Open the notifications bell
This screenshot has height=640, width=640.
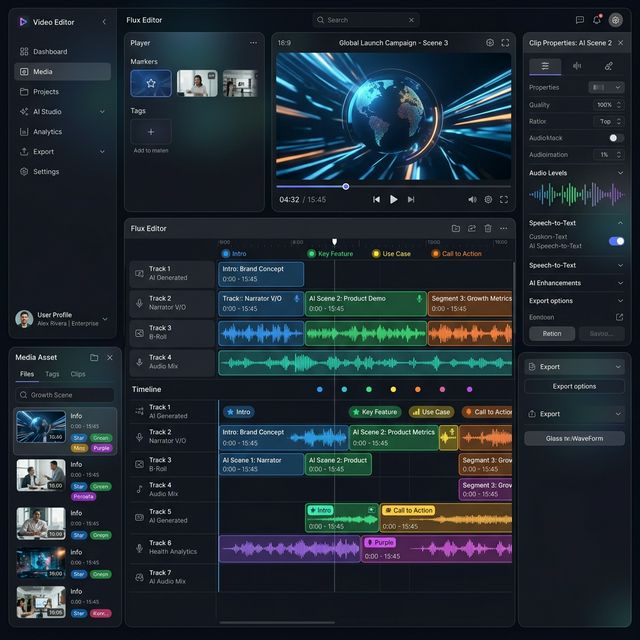point(597,19)
